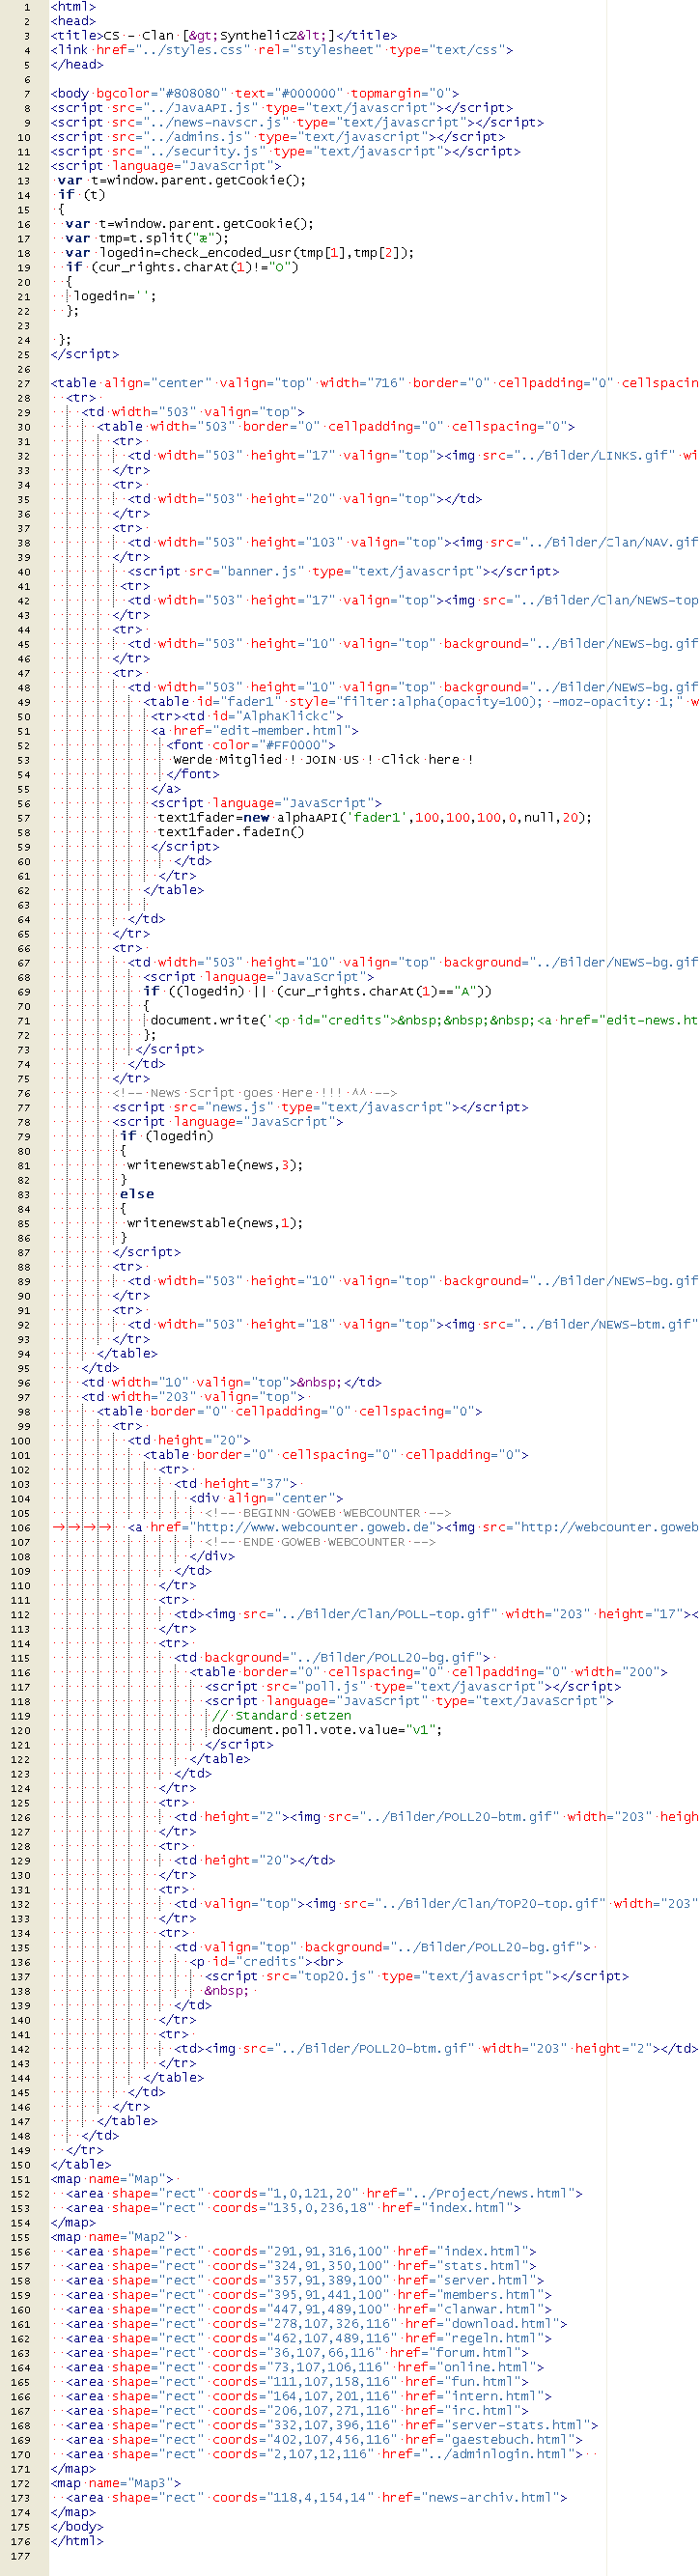The image size is (700, 2576).
Task: Select the styles.css stylesheet link line
Action: point(281,50)
